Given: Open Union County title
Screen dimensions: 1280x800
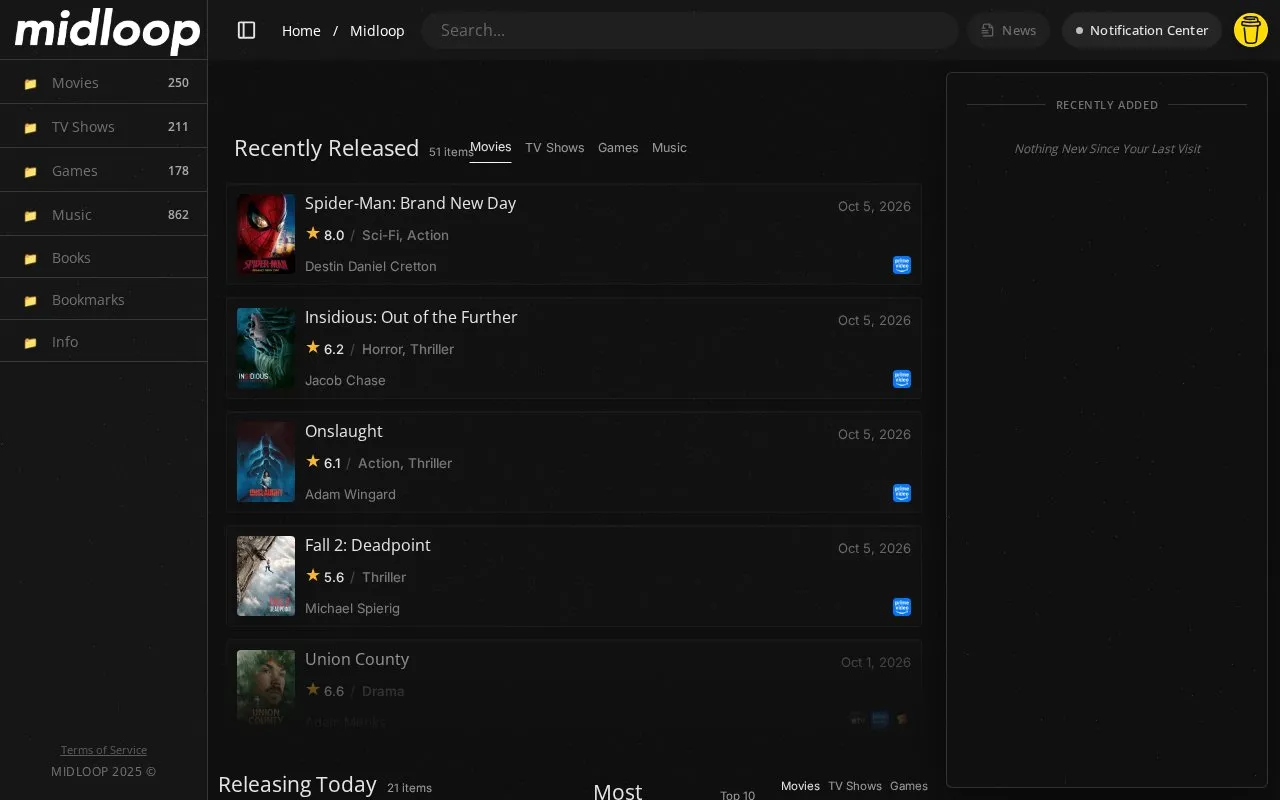Looking at the screenshot, I should (x=357, y=659).
